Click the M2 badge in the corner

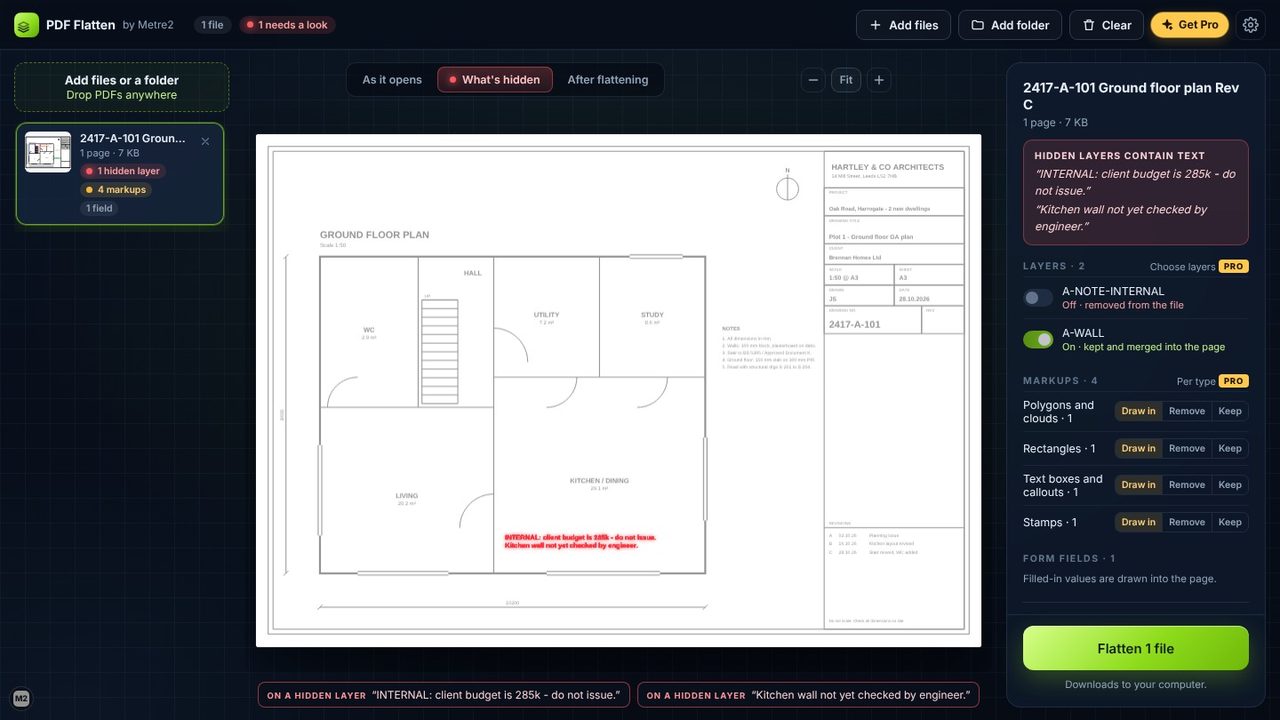21,698
